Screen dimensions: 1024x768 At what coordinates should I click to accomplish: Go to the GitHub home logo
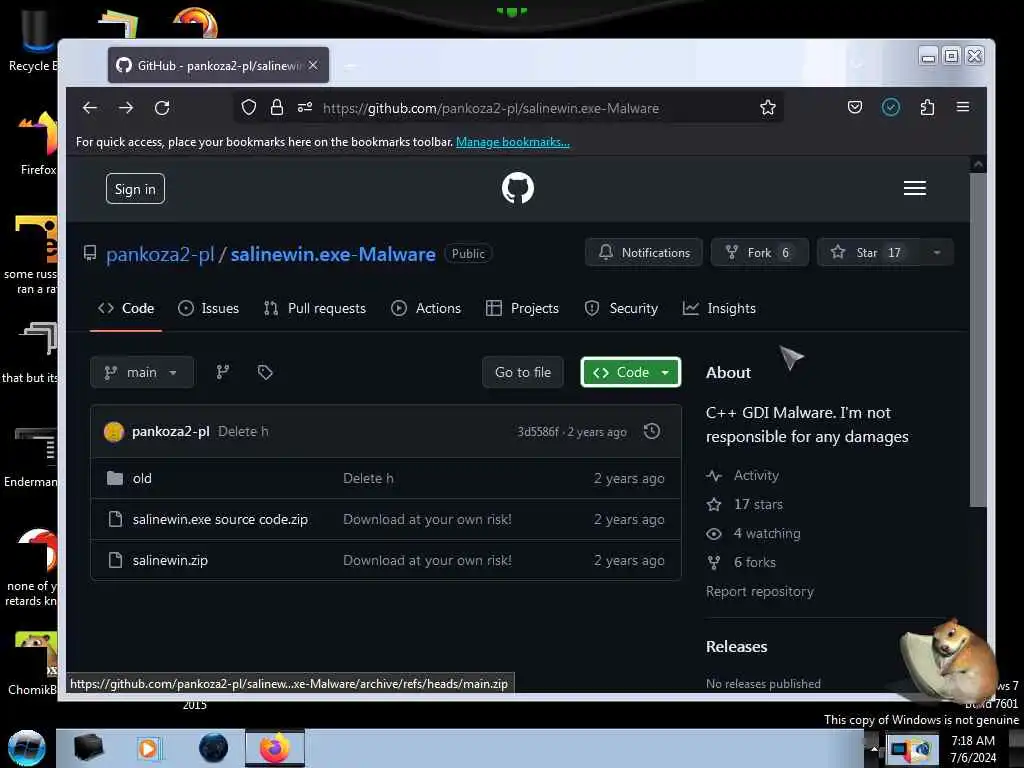tap(518, 188)
